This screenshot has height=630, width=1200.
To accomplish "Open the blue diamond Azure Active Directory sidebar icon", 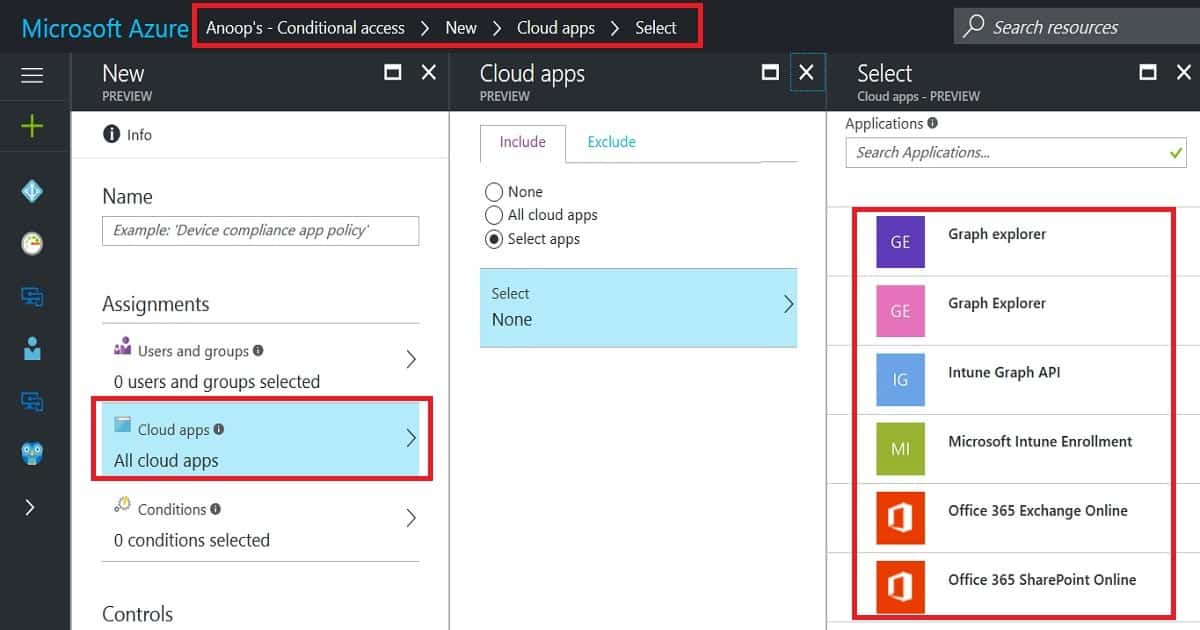I will click(32, 192).
